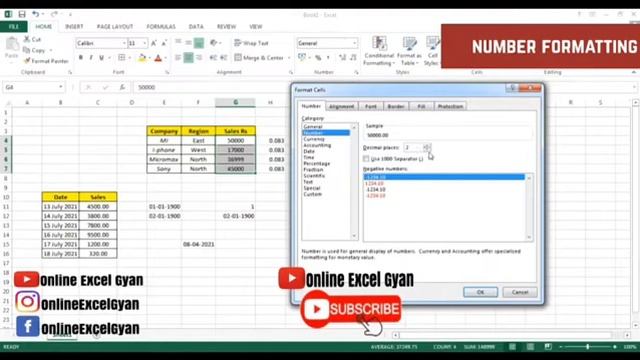
Task: Click the Wrap Text button
Action: (x=251, y=43)
